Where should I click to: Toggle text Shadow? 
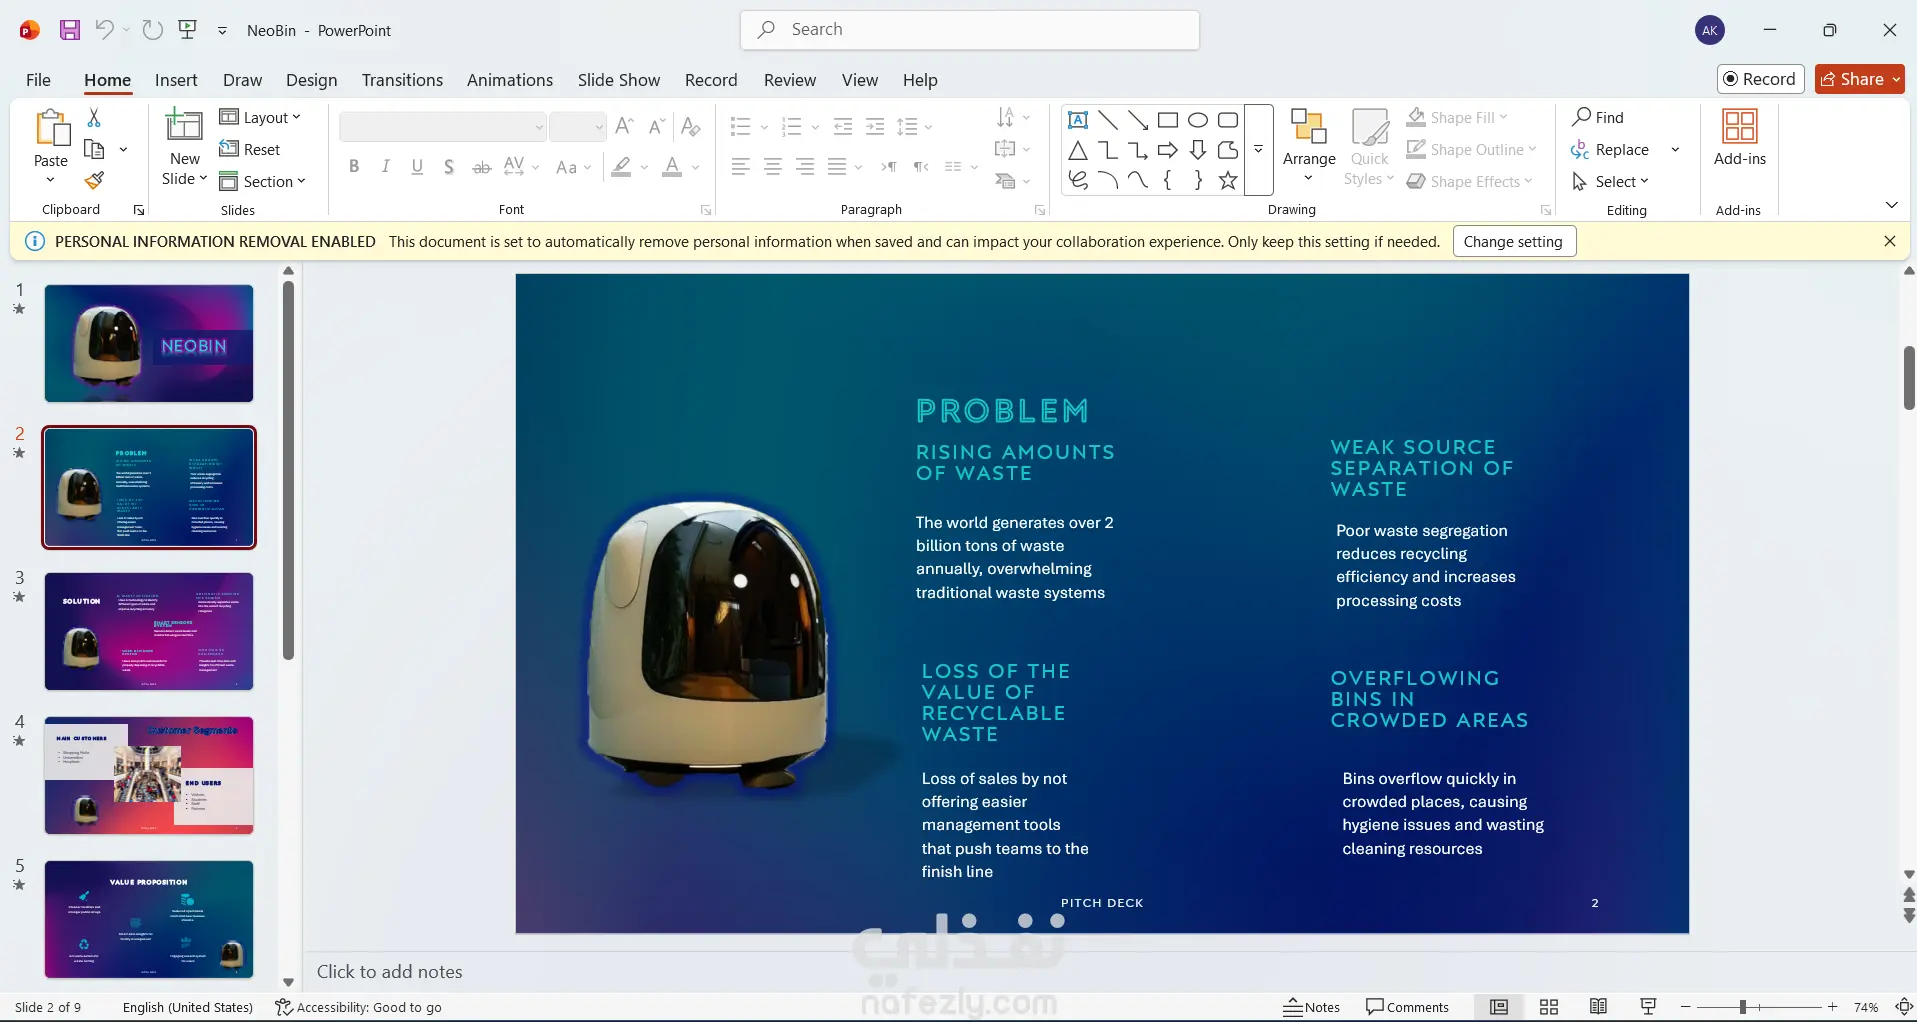[450, 167]
